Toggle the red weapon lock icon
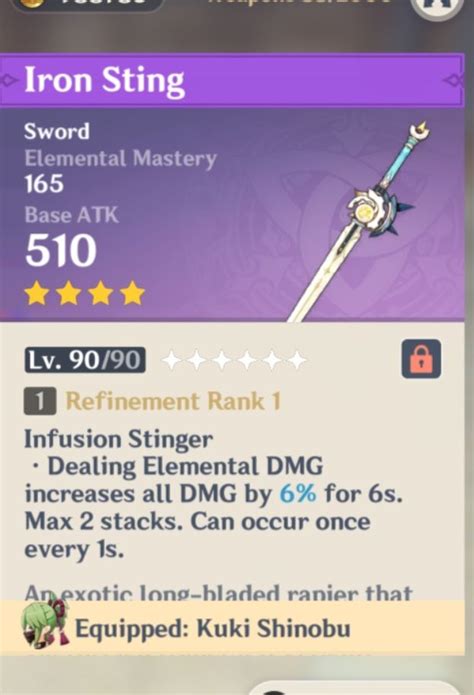 421,359
